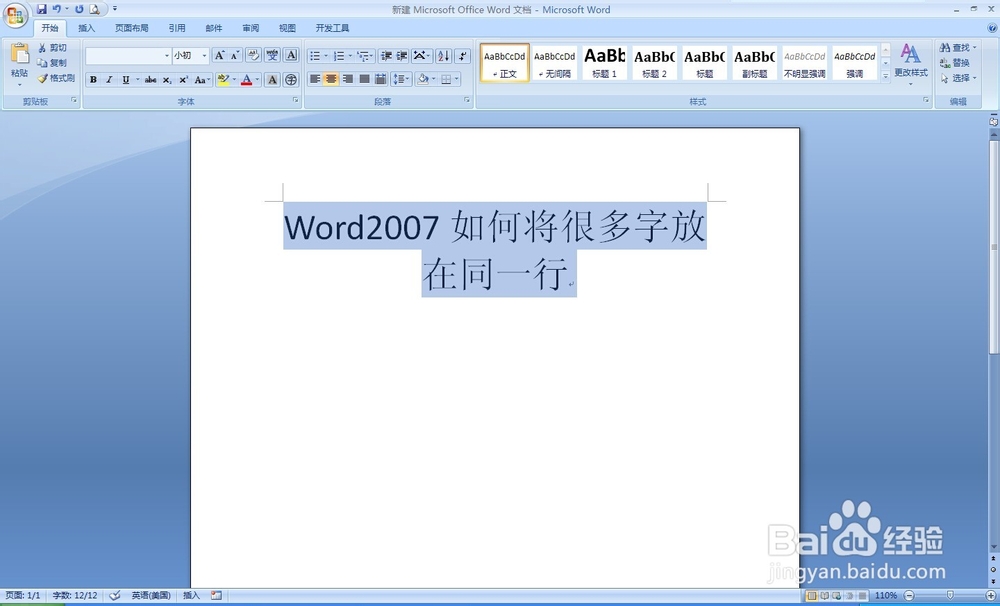This screenshot has width=1000, height=606.
Task: Switch to Full Screen Reading view
Action: tap(824, 596)
